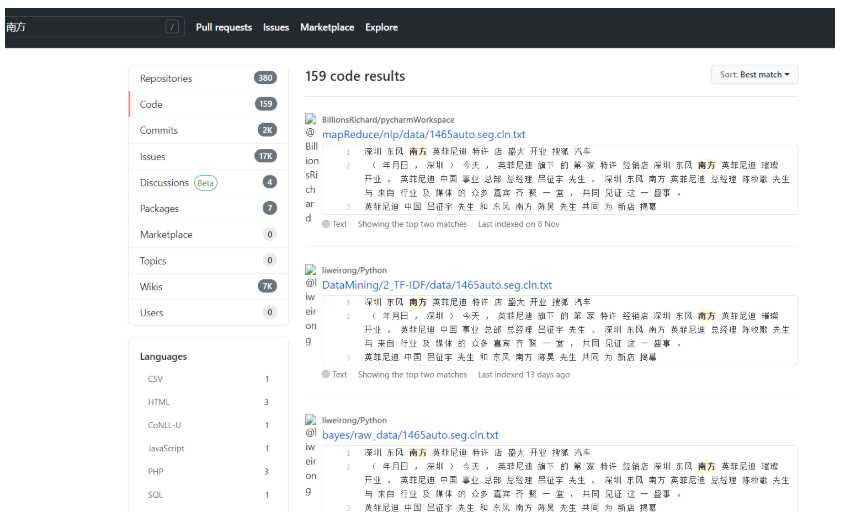866x529 pixels.
Task: Click the Languages section heading
Action: coord(163,357)
